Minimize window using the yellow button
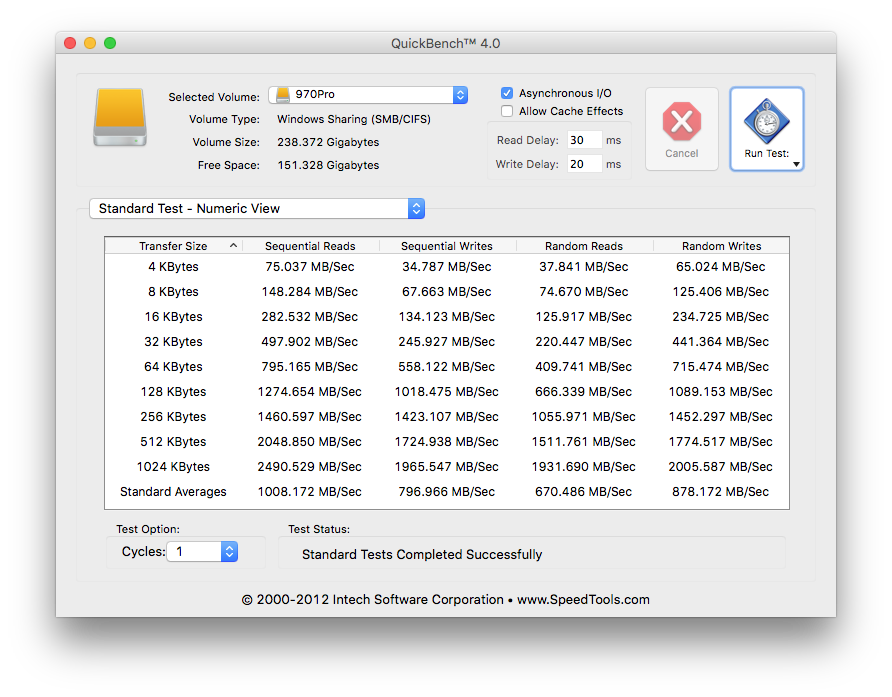 pos(90,43)
